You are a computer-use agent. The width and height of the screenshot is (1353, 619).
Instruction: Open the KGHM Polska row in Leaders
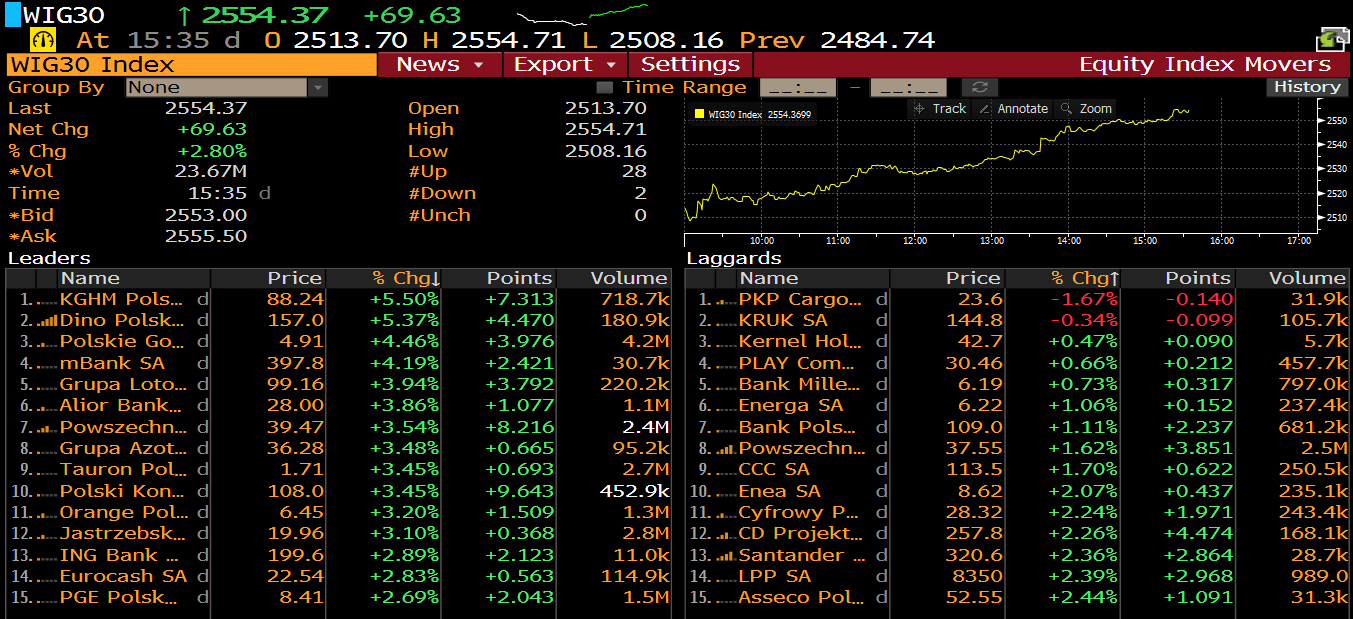pos(122,299)
